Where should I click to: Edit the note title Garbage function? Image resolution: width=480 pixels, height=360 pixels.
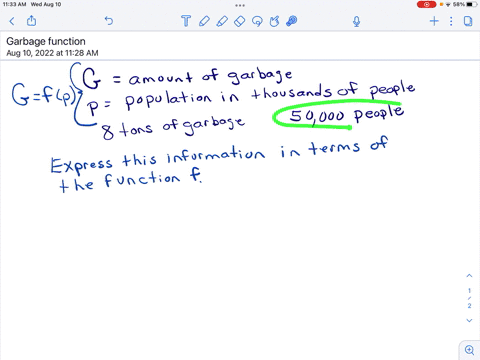pos(46,41)
